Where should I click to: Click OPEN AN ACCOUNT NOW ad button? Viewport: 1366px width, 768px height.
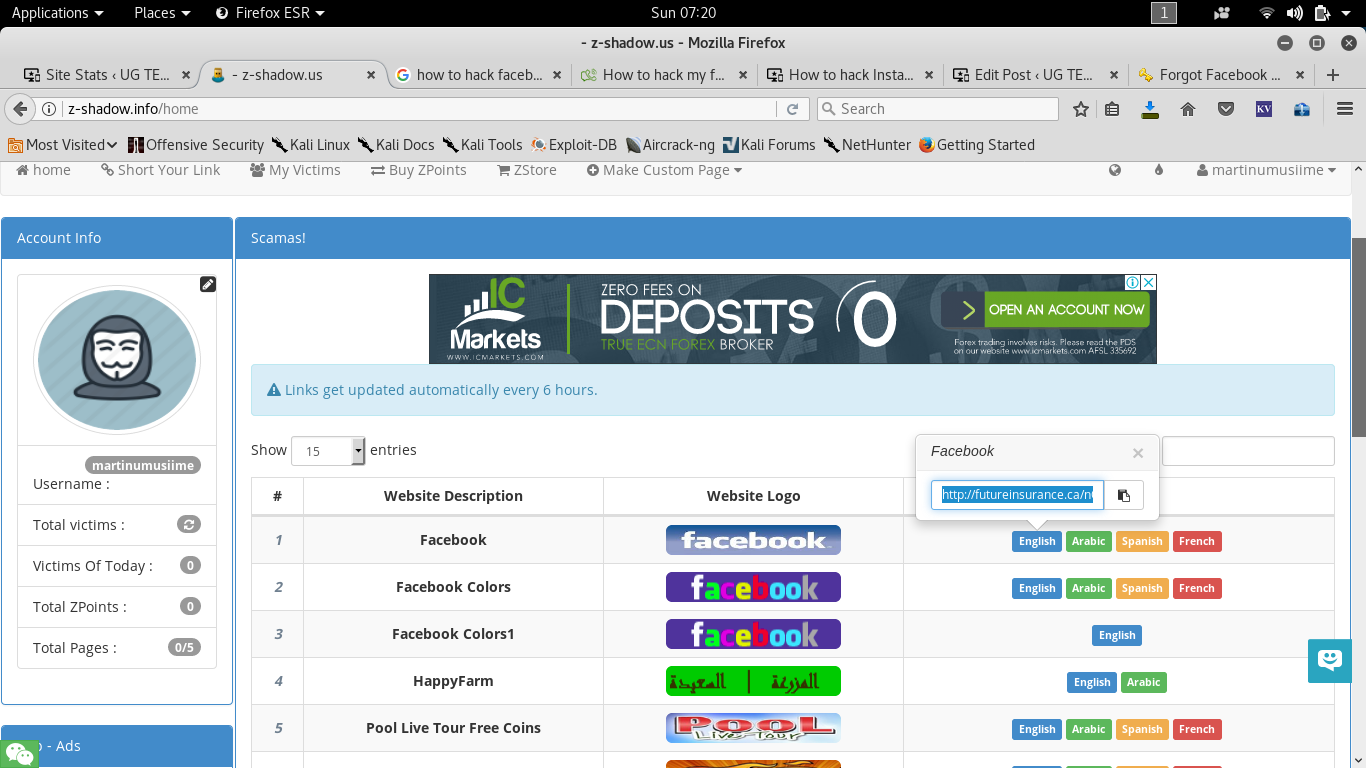pyautogui.click(x=1067, y=310)
